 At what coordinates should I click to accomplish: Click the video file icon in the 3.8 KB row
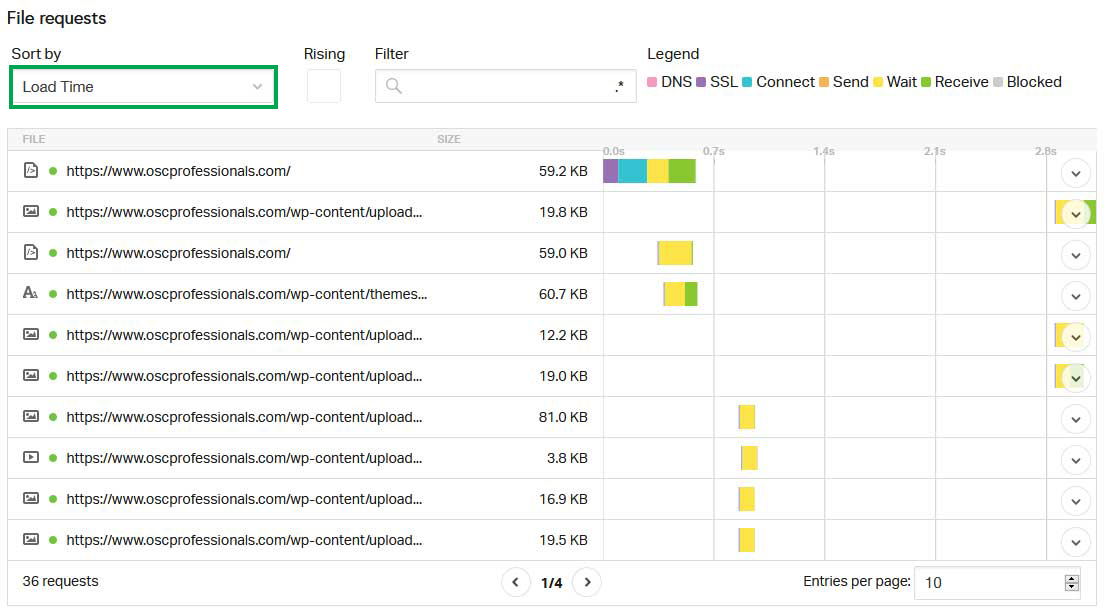(x=30, y=458)
